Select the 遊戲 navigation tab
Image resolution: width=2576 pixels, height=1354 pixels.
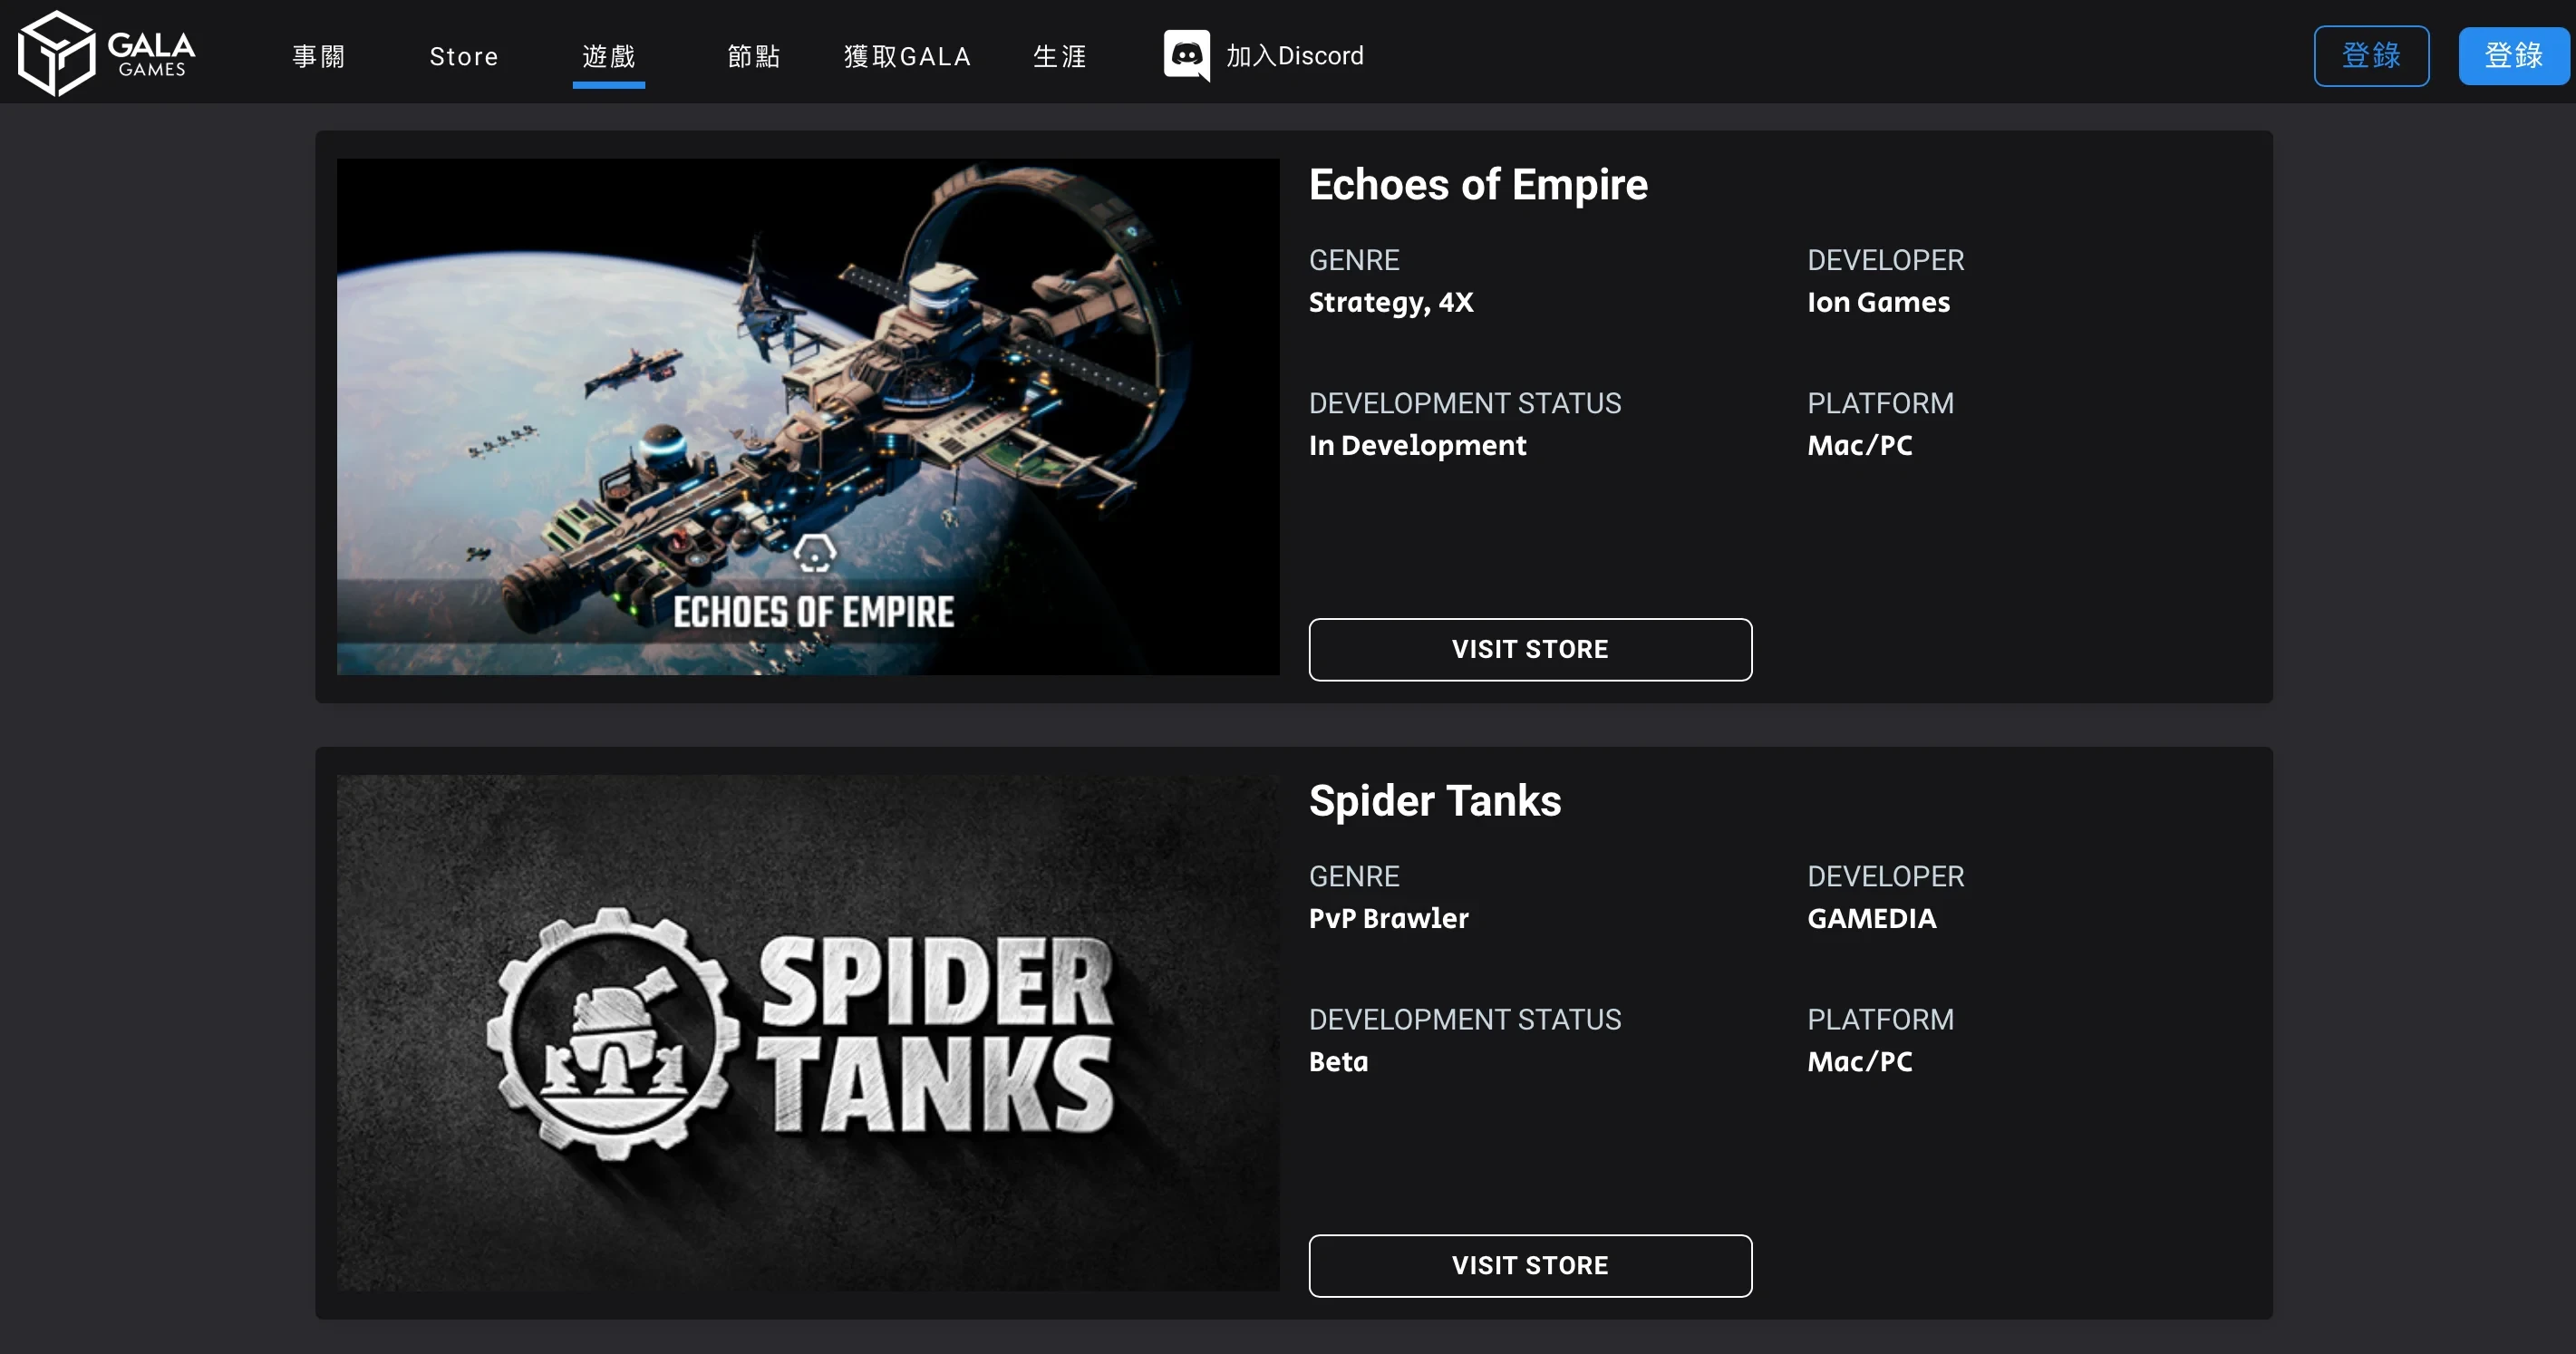pyautogui.click(x=609, y=56)
